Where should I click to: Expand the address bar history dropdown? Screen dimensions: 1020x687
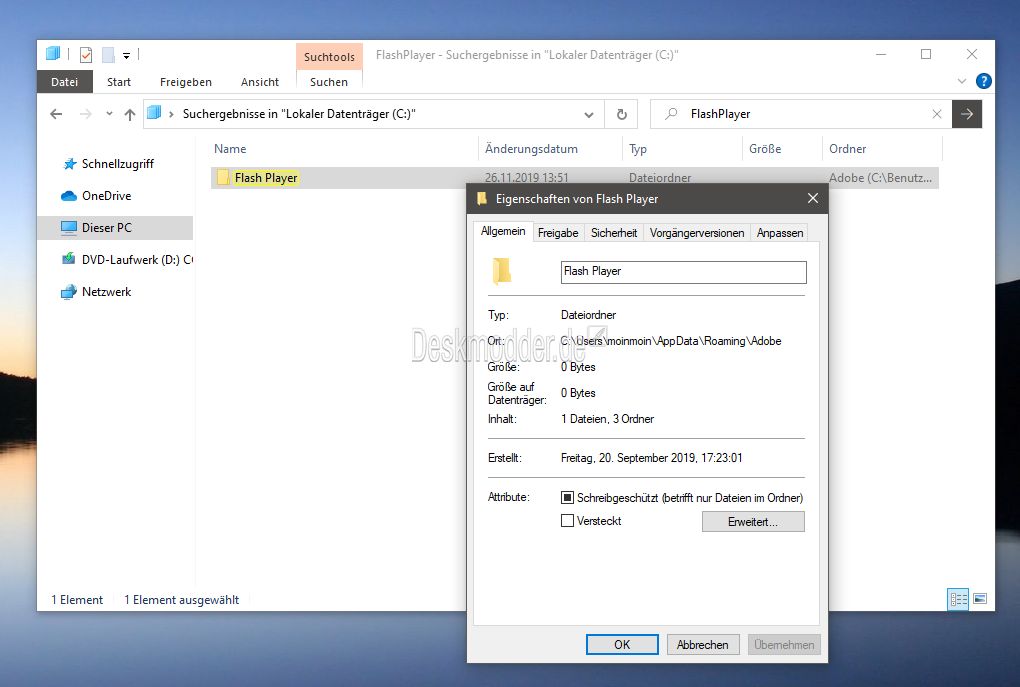point(589,114)
